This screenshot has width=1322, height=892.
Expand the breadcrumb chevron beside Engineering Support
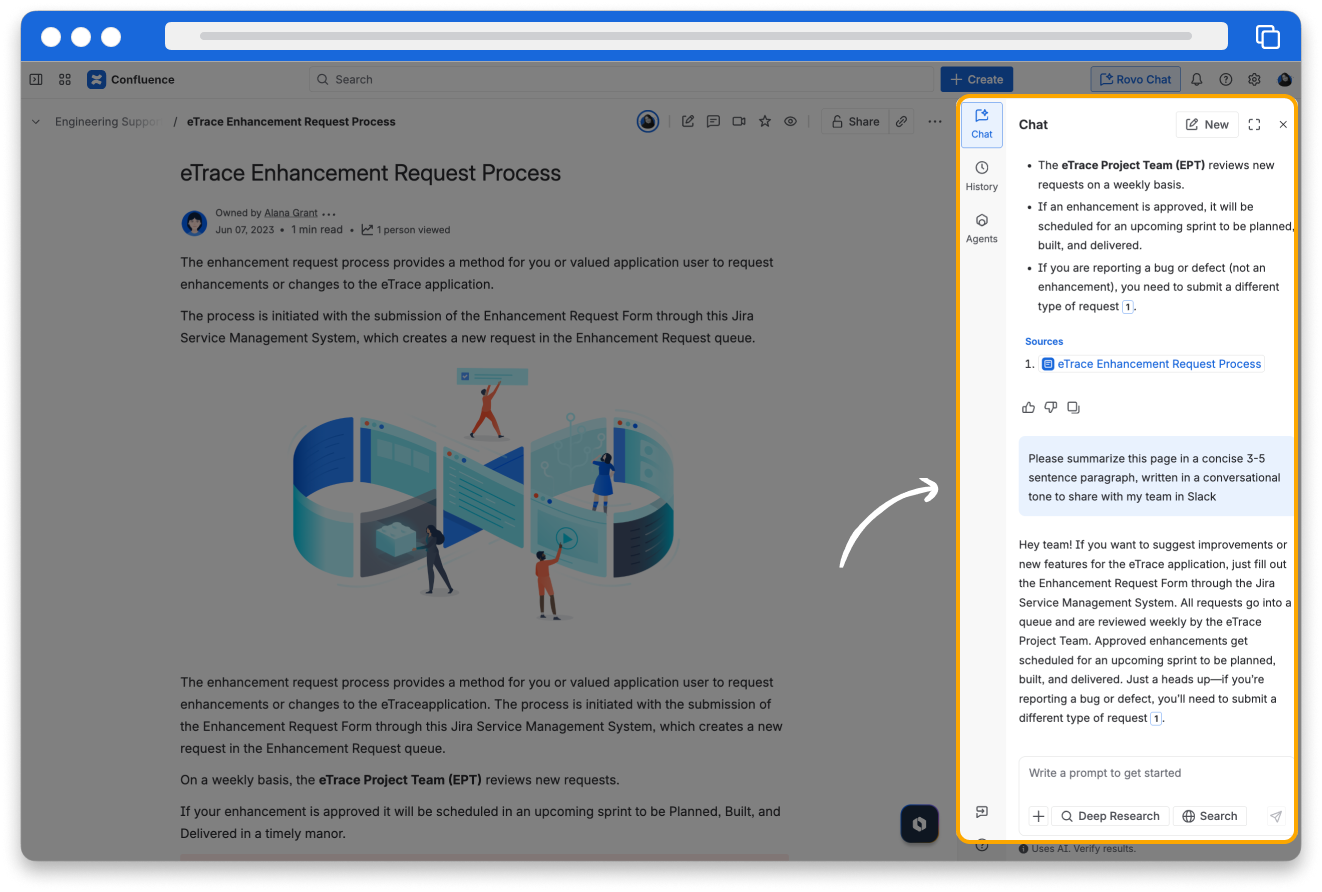[x=36, y=122]
